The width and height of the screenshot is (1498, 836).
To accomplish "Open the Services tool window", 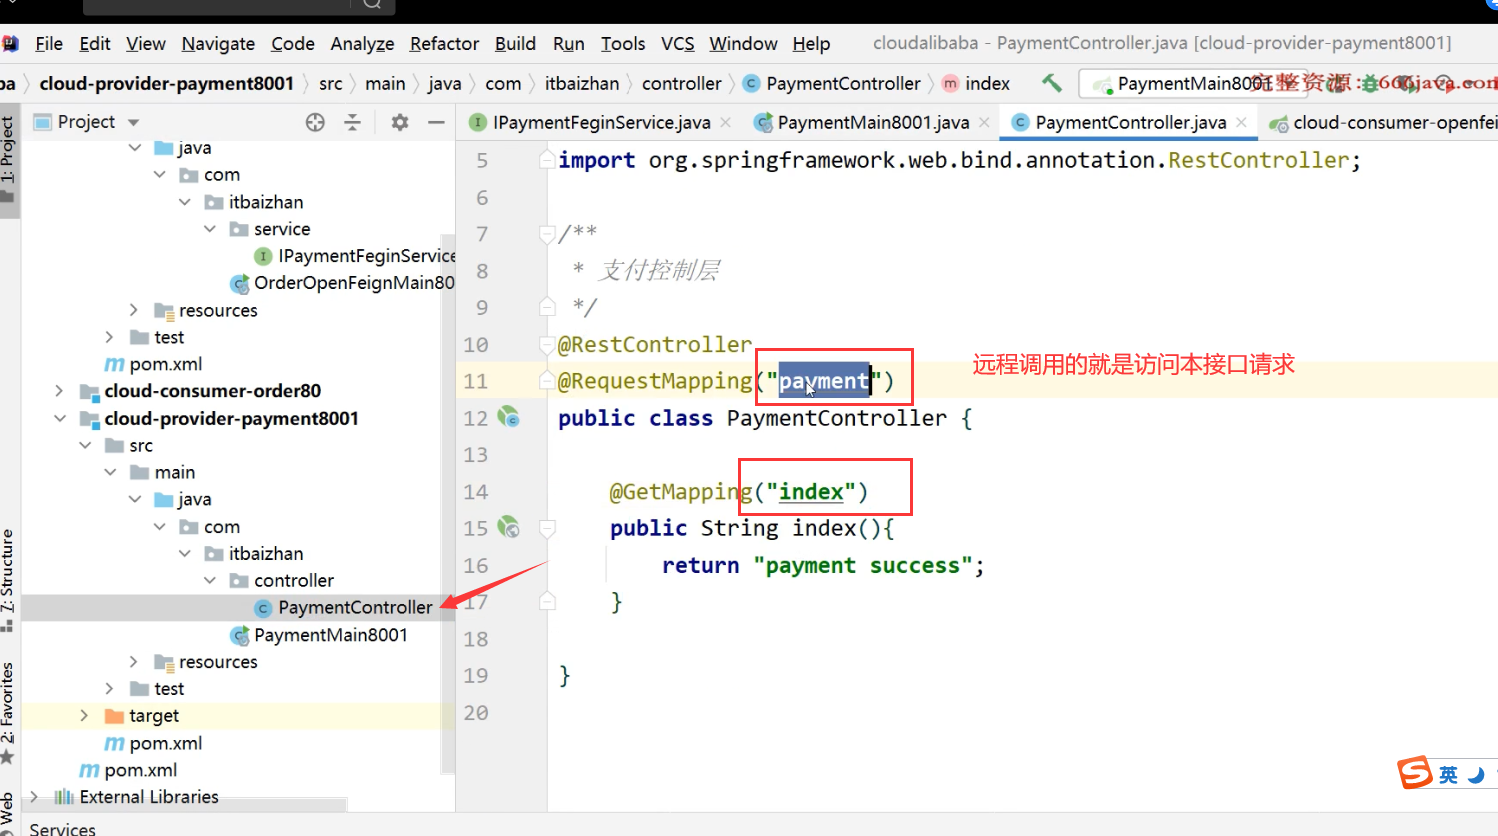I will [x=62, y=828].
